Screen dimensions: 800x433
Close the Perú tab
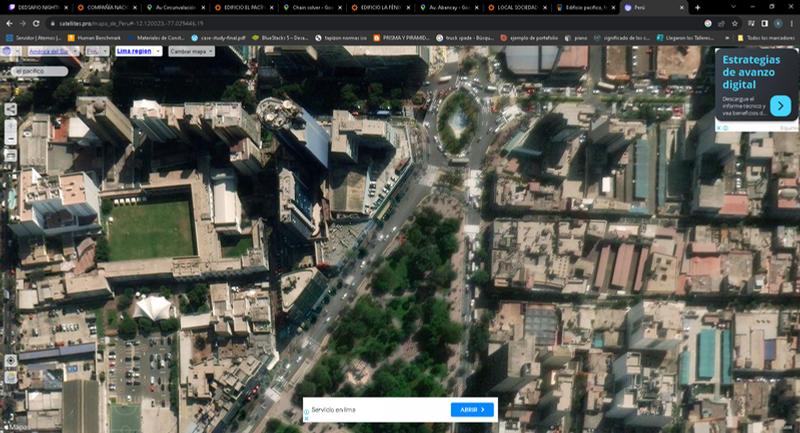[681, 8]
